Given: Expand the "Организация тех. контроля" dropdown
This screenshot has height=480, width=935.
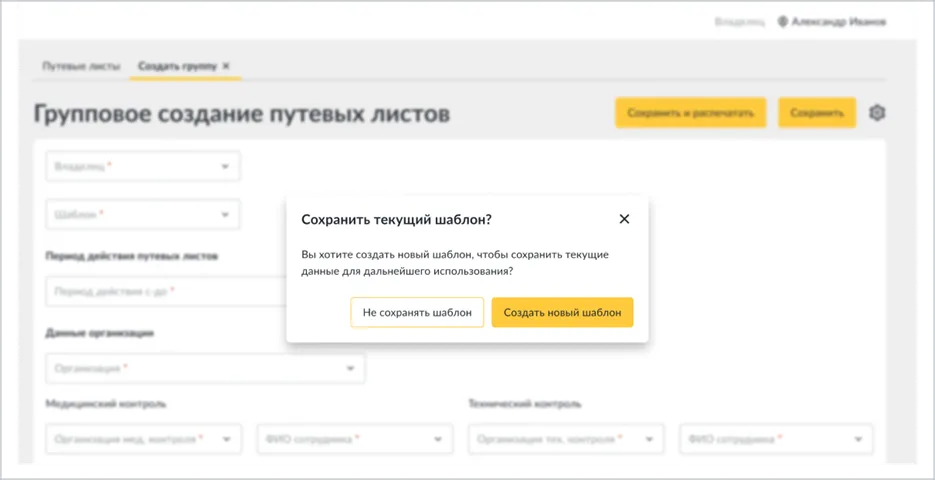Looking at the screenshot, I should [566, 439].
